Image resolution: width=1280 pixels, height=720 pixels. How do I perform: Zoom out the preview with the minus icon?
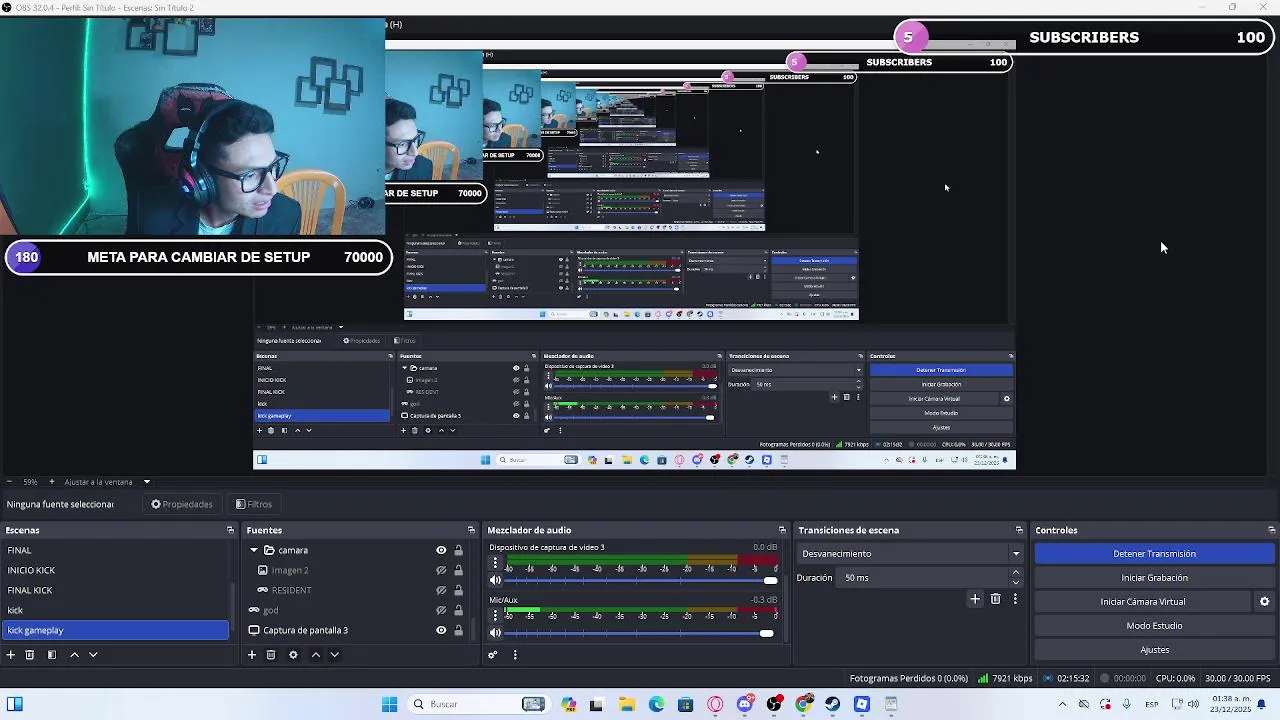tap(9, 482)
